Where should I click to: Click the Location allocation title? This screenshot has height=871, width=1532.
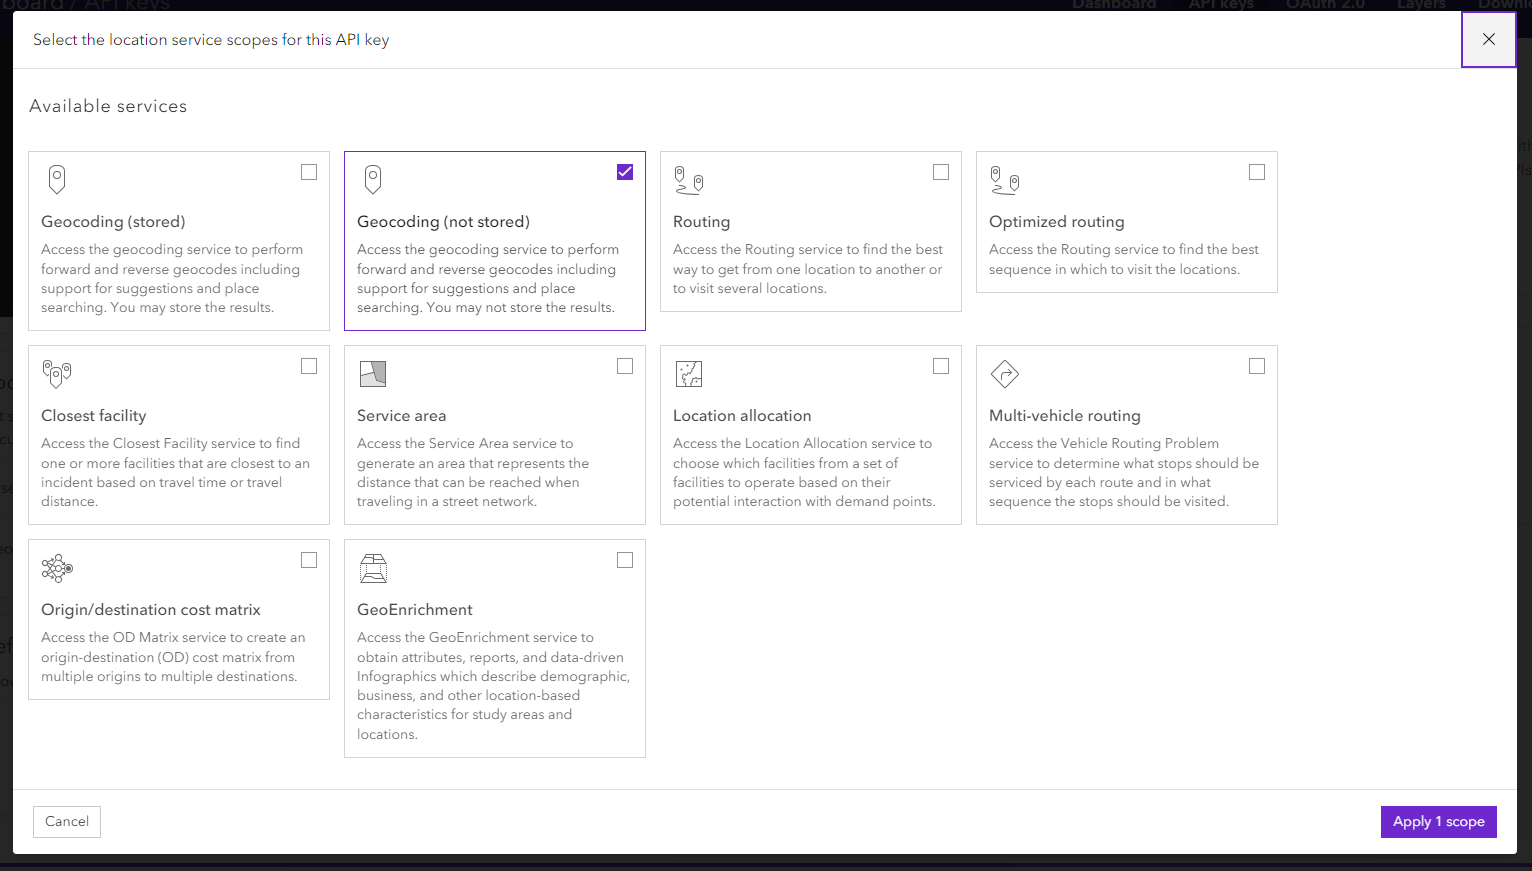[742, 416]
